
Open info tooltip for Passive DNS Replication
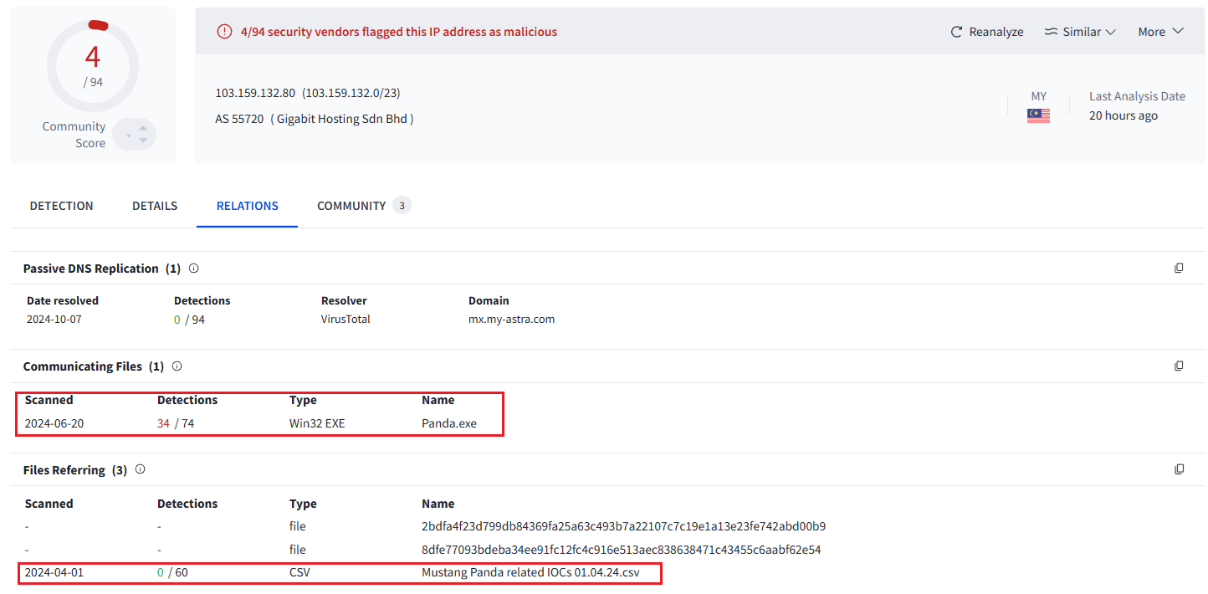[194, 268]
